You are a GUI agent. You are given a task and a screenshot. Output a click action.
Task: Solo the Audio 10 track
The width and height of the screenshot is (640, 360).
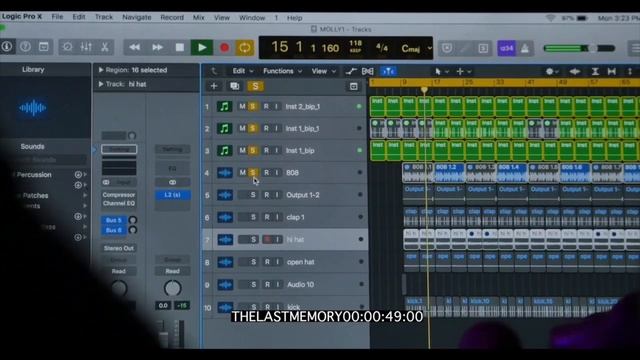(253, 284)
